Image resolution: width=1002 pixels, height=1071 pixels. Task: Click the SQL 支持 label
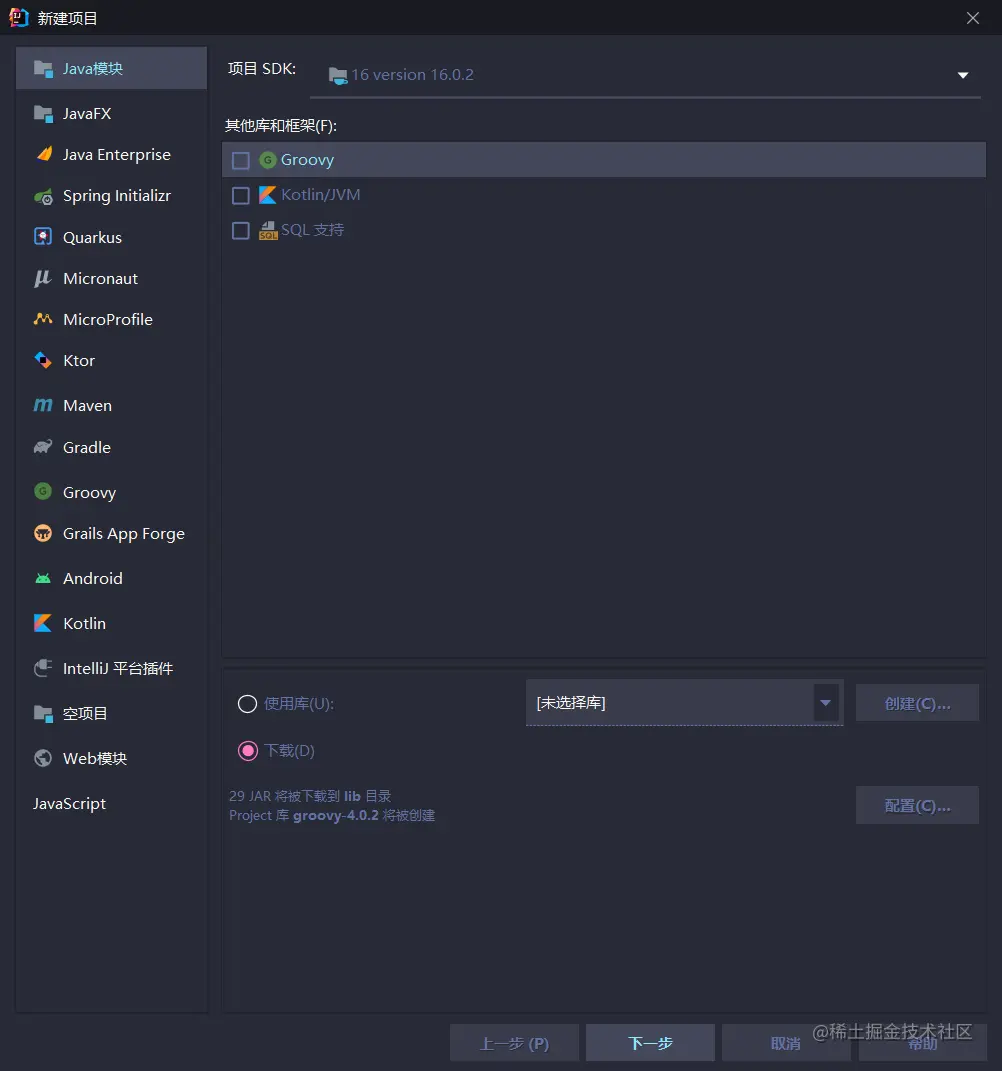click(312, 230)
